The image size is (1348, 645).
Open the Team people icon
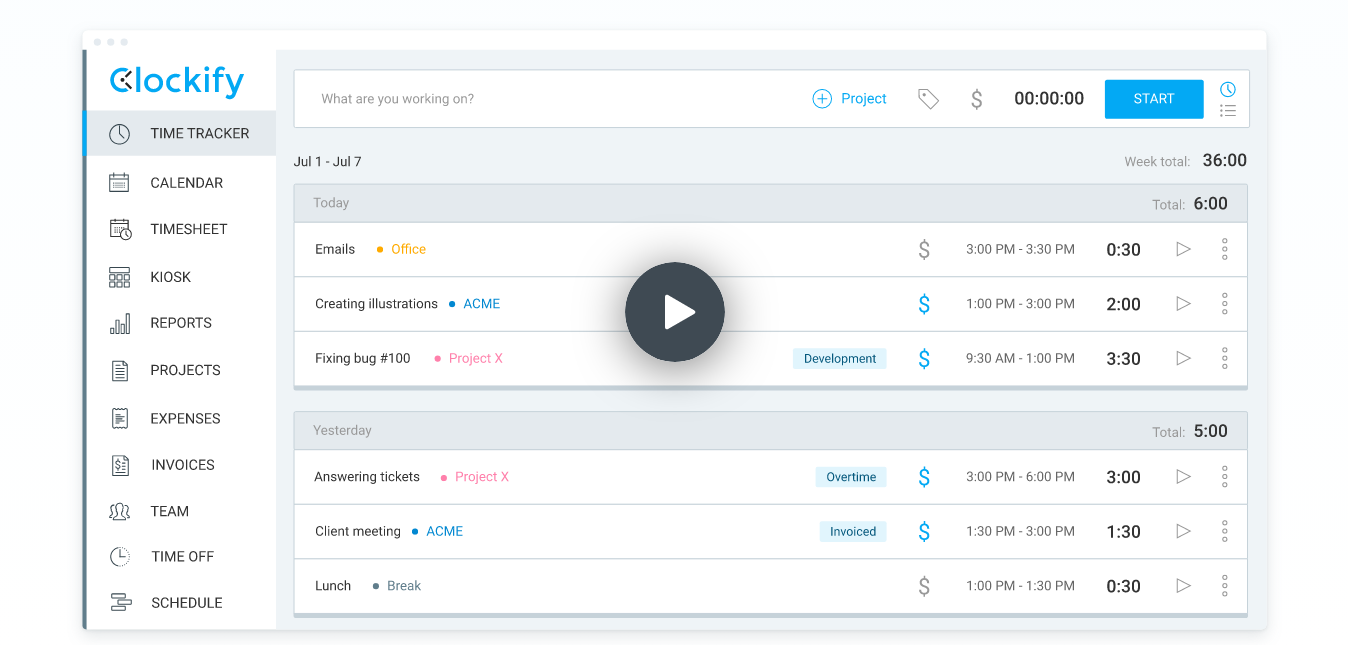click(x=120, y=511)
